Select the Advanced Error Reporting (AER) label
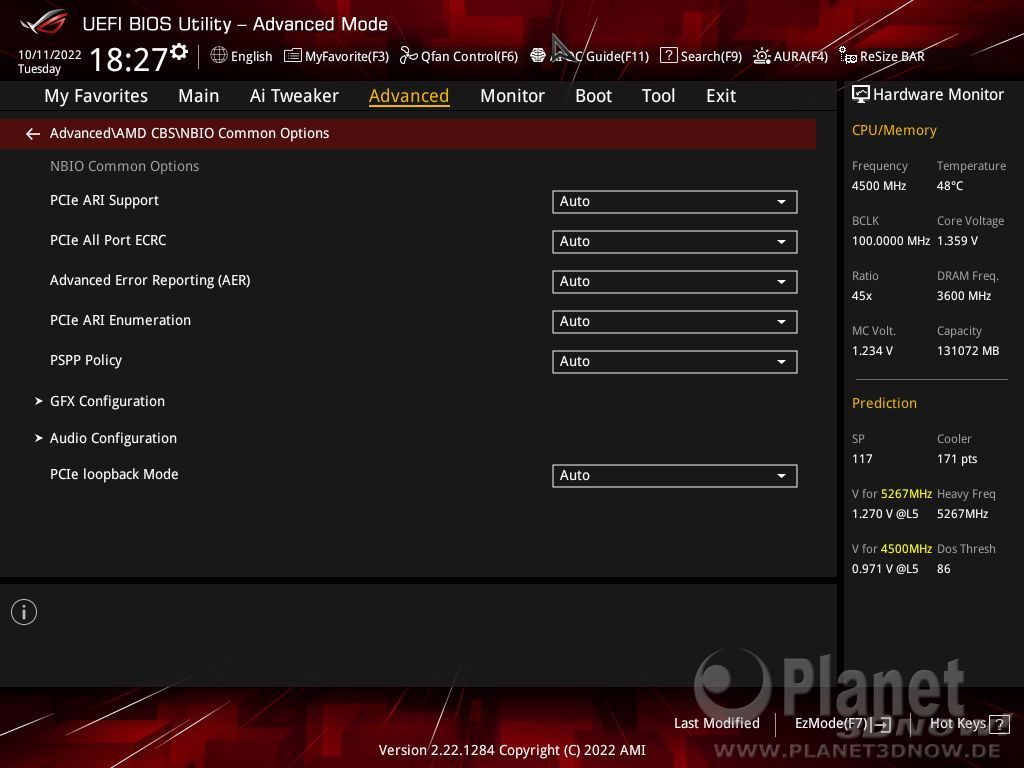This screenshot has height=768, width=1024. coord(150,280)
